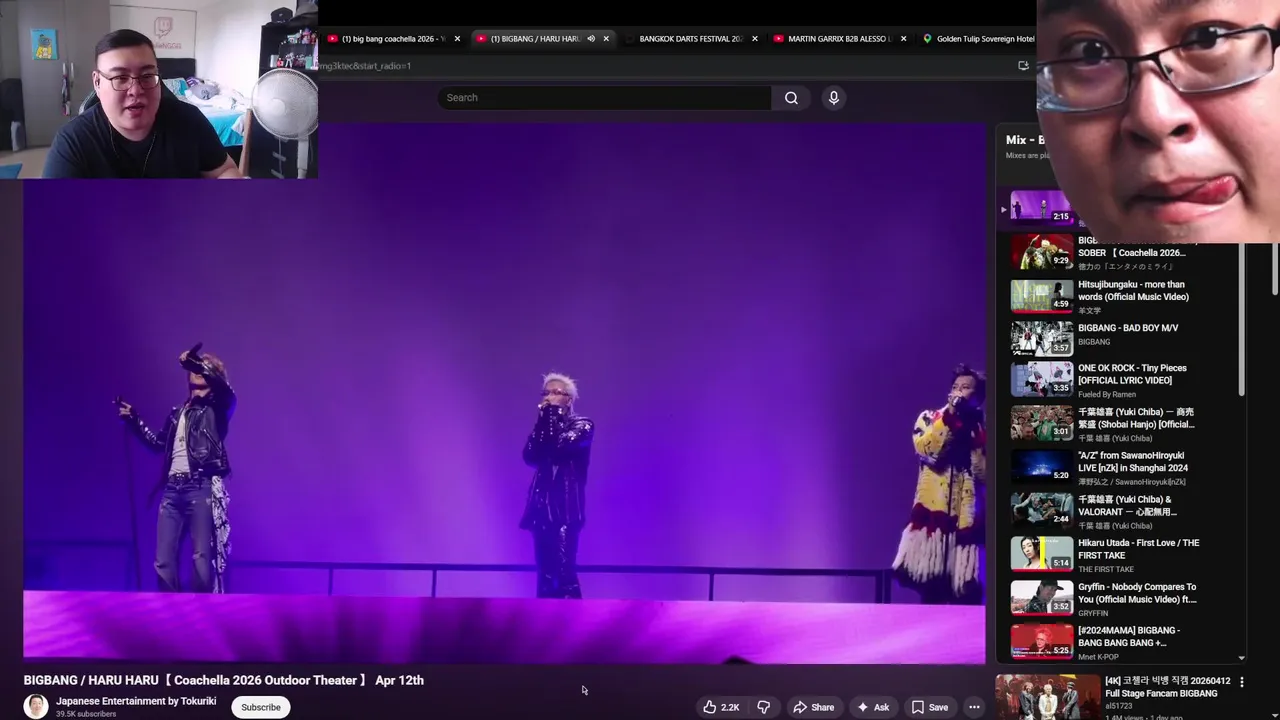
Task: Open Gryffin Nobody Compares To You thumbnail
Action: tap(1041, 598)
